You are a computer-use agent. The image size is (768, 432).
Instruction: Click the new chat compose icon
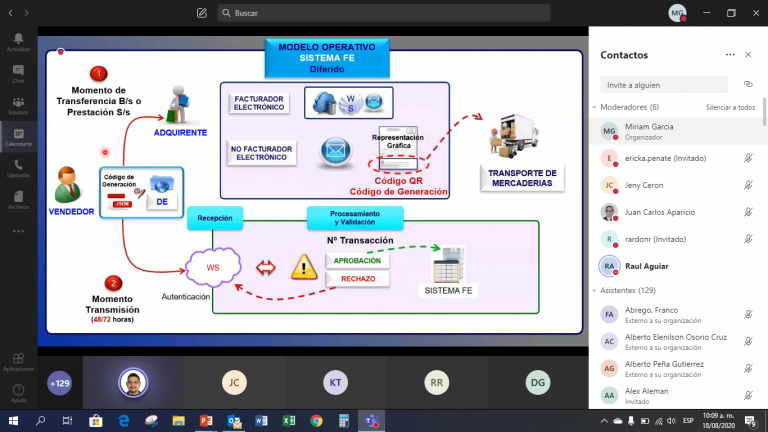pos(202,13)
